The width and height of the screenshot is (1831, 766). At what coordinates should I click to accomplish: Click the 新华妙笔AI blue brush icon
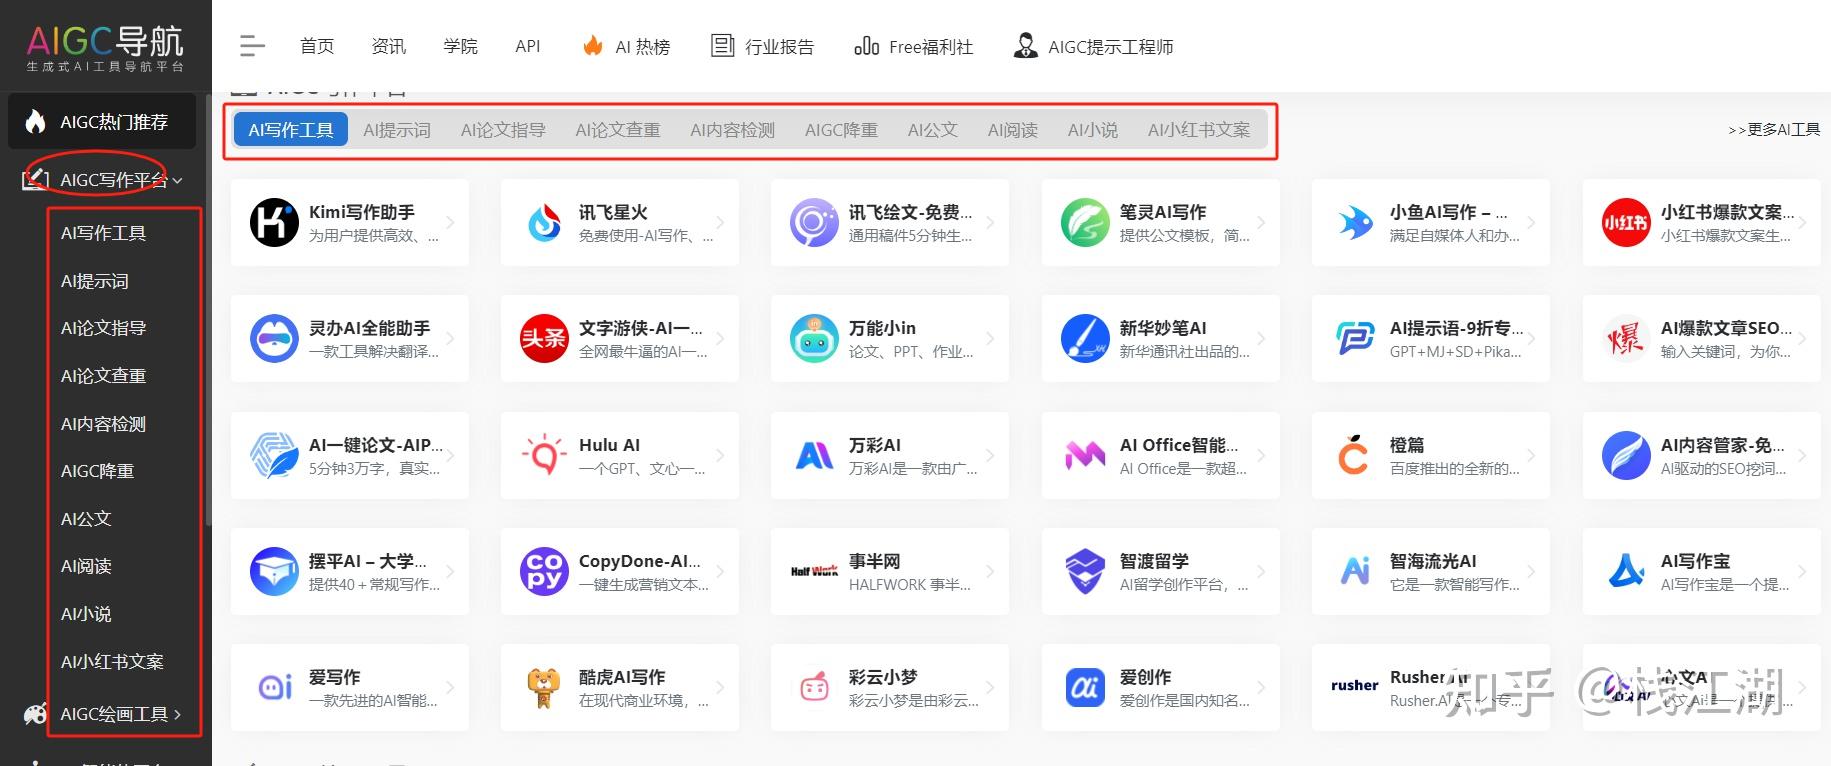tap(1085, 338)
